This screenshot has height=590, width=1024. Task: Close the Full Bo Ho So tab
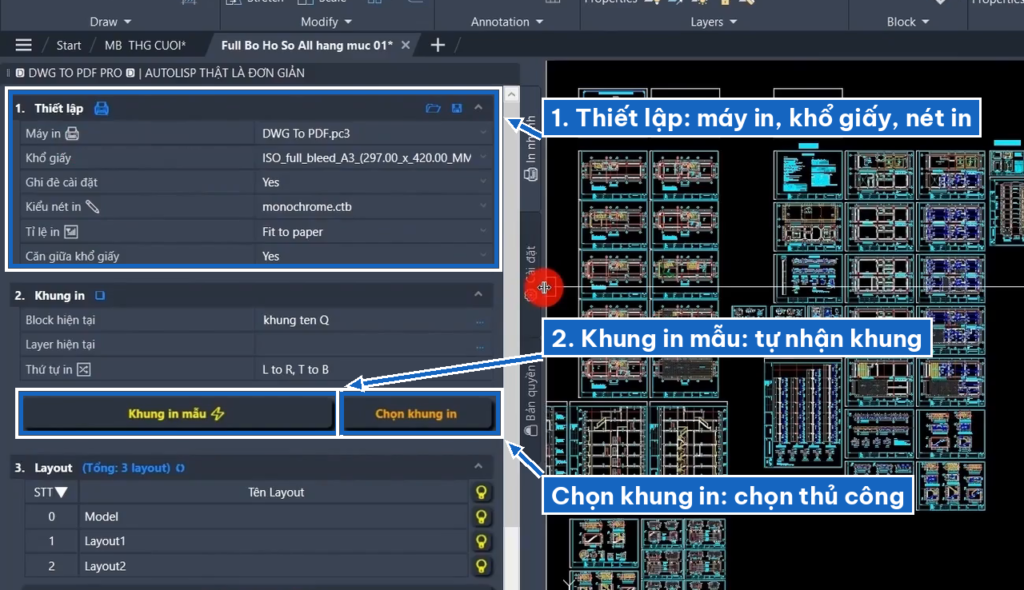(406, 45)
